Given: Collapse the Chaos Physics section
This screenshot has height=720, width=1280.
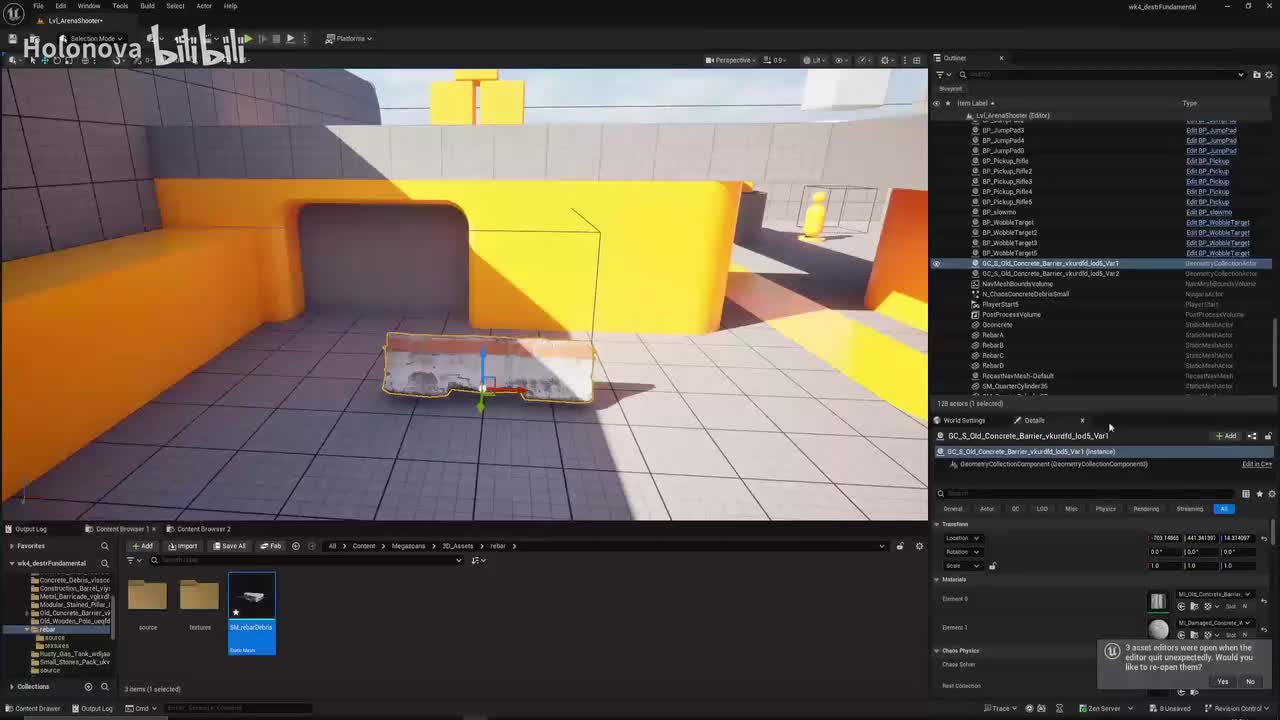Looking at the screenshot, I should click(937, 651).
